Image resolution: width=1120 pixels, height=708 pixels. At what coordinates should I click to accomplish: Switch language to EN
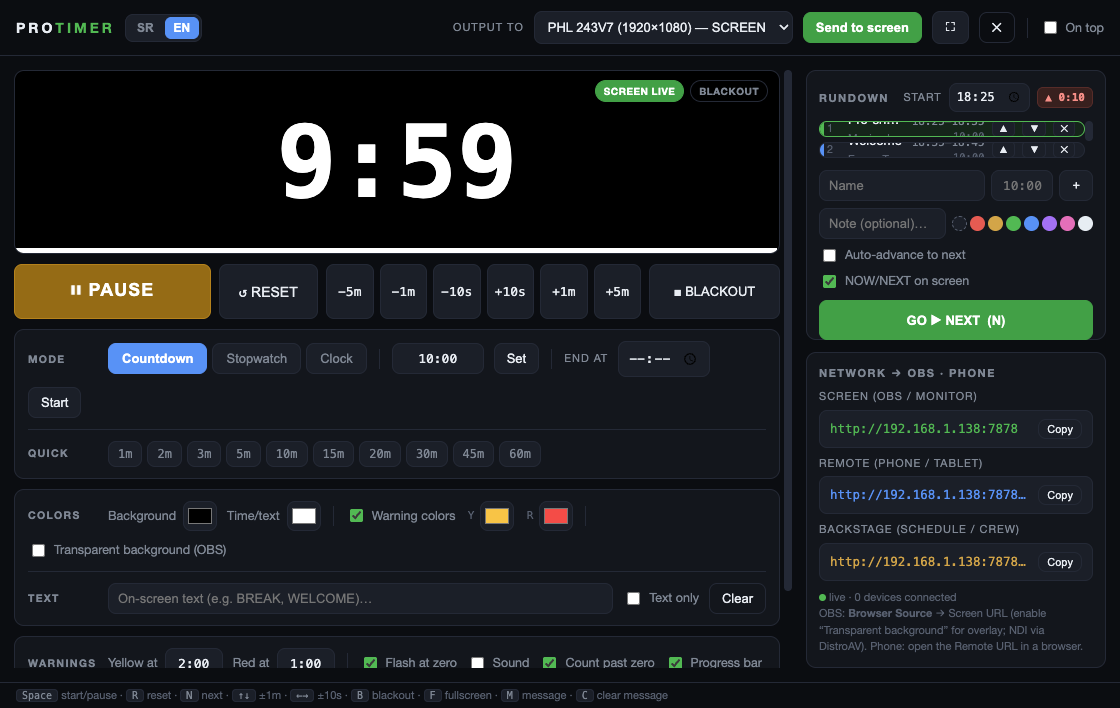click(182, 28)
